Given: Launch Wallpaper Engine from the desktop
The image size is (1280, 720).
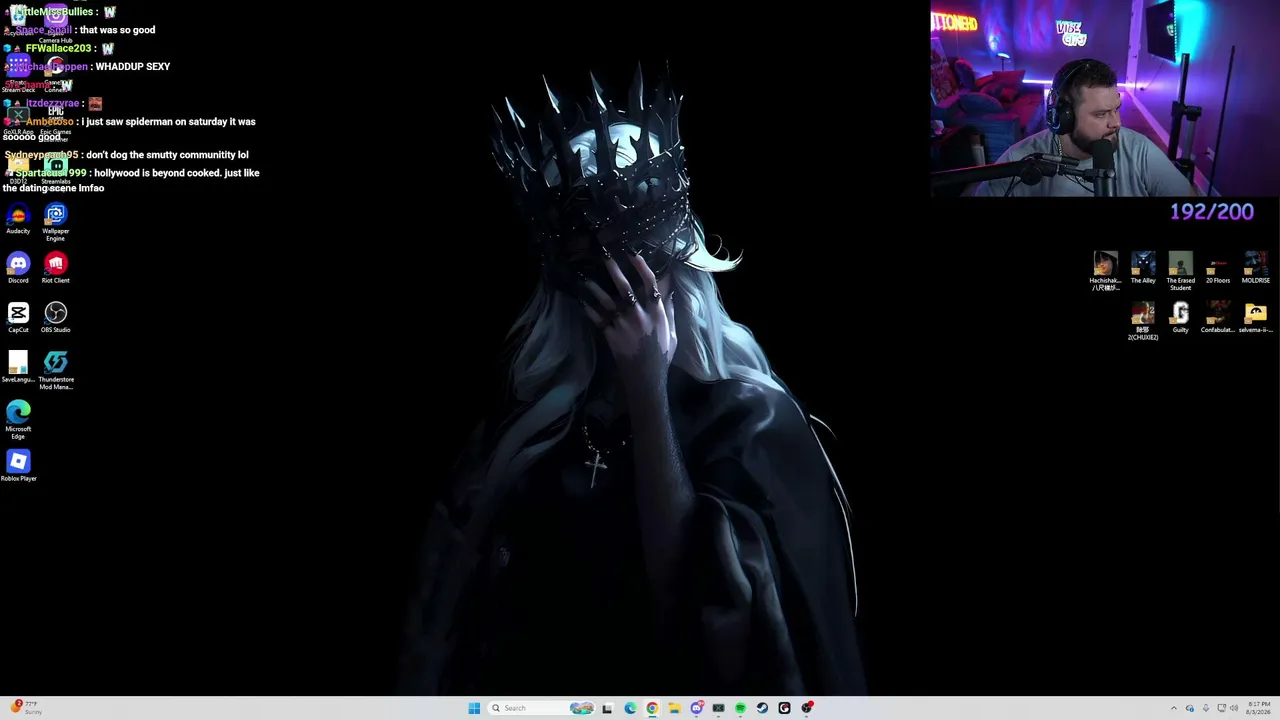Looking at the screenshot, I should (55, 222).
